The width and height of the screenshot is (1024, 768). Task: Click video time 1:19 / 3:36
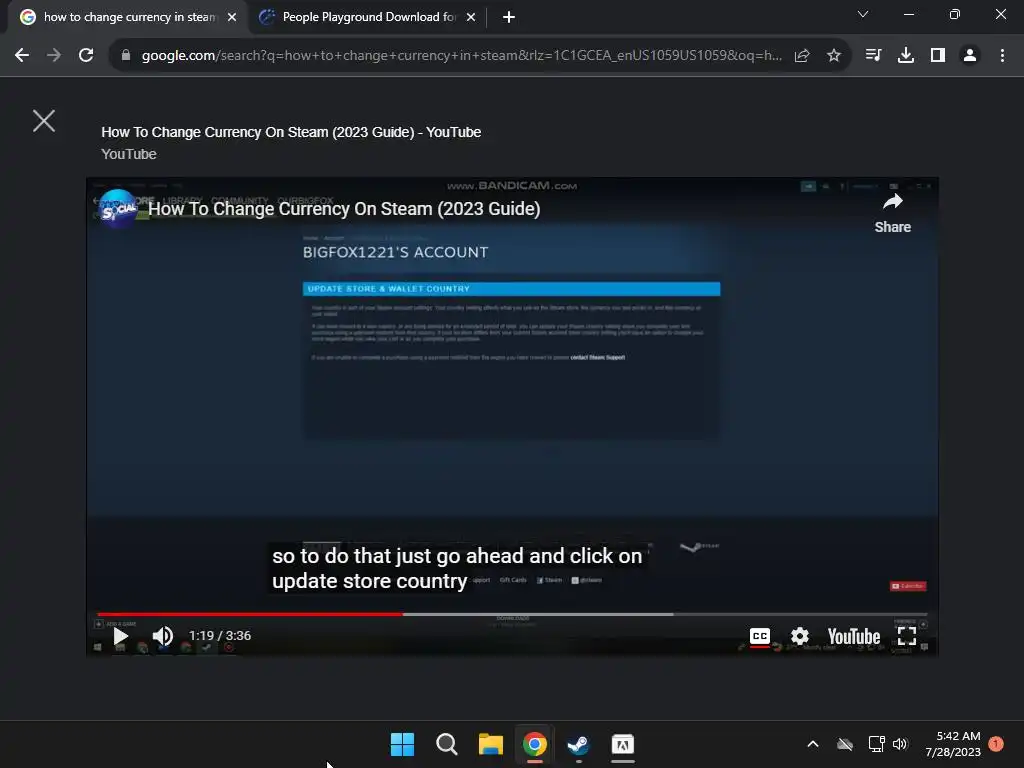(x=220, y=635)
